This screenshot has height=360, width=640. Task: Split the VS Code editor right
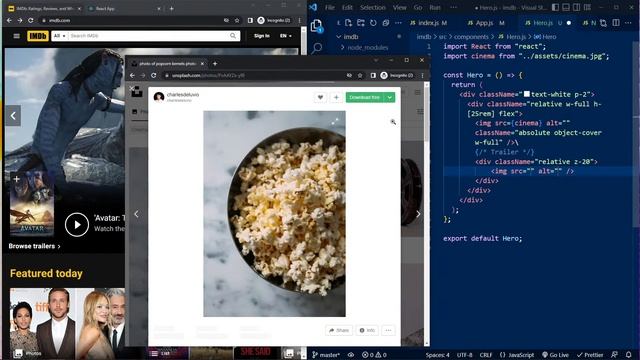[616, 23]
